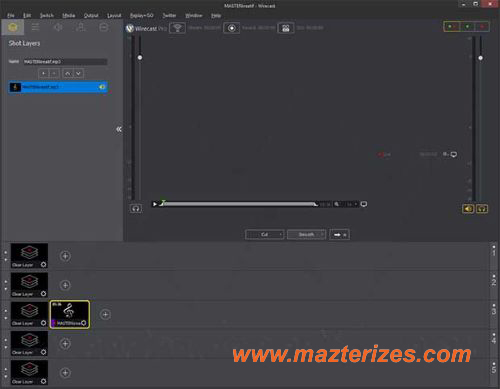Click the lower arrow on layer 5 left edge

6,376
